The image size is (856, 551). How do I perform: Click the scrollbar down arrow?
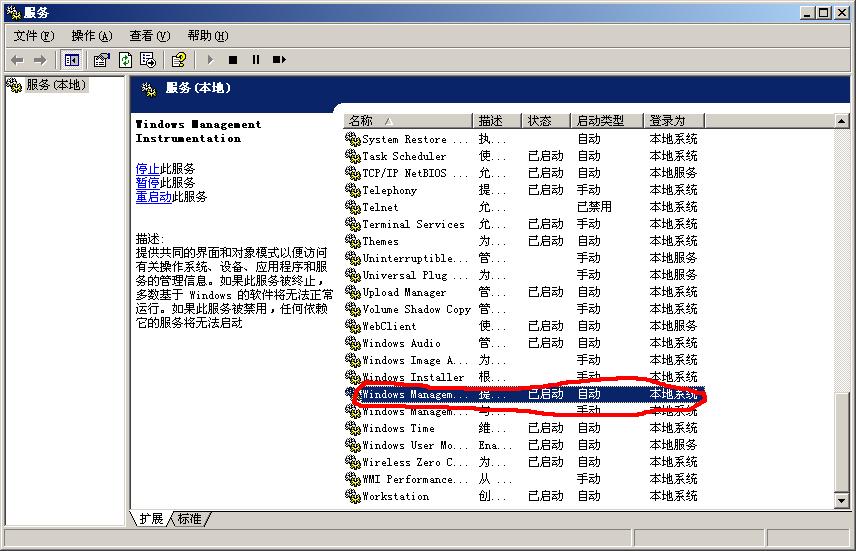841,500
